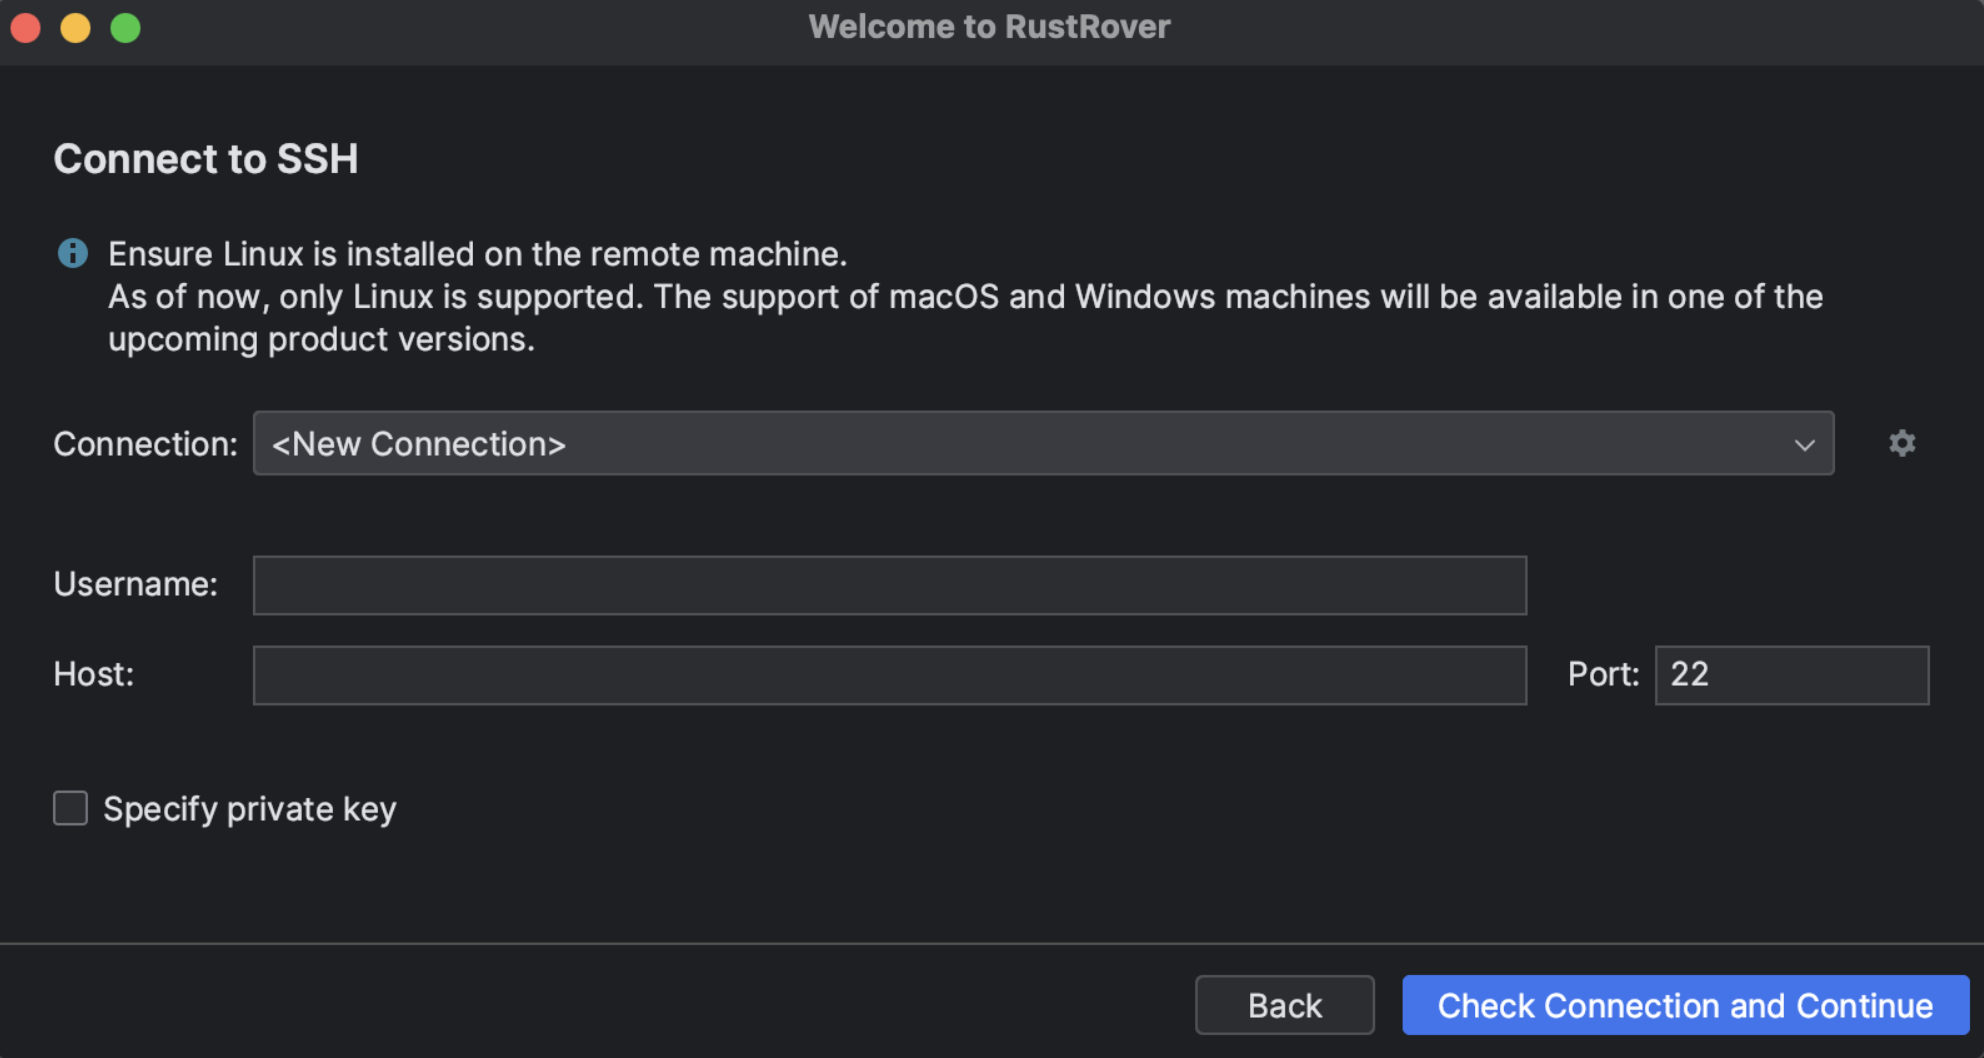1984x1058 pixels.
Task: Click the Username label
Action: tap(135, 584)
